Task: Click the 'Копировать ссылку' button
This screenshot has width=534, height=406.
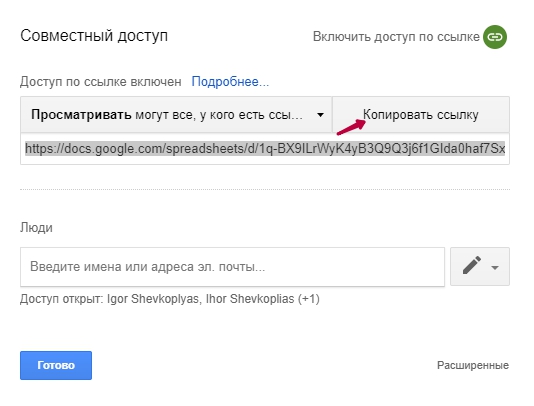Action: tap(421, 115)
